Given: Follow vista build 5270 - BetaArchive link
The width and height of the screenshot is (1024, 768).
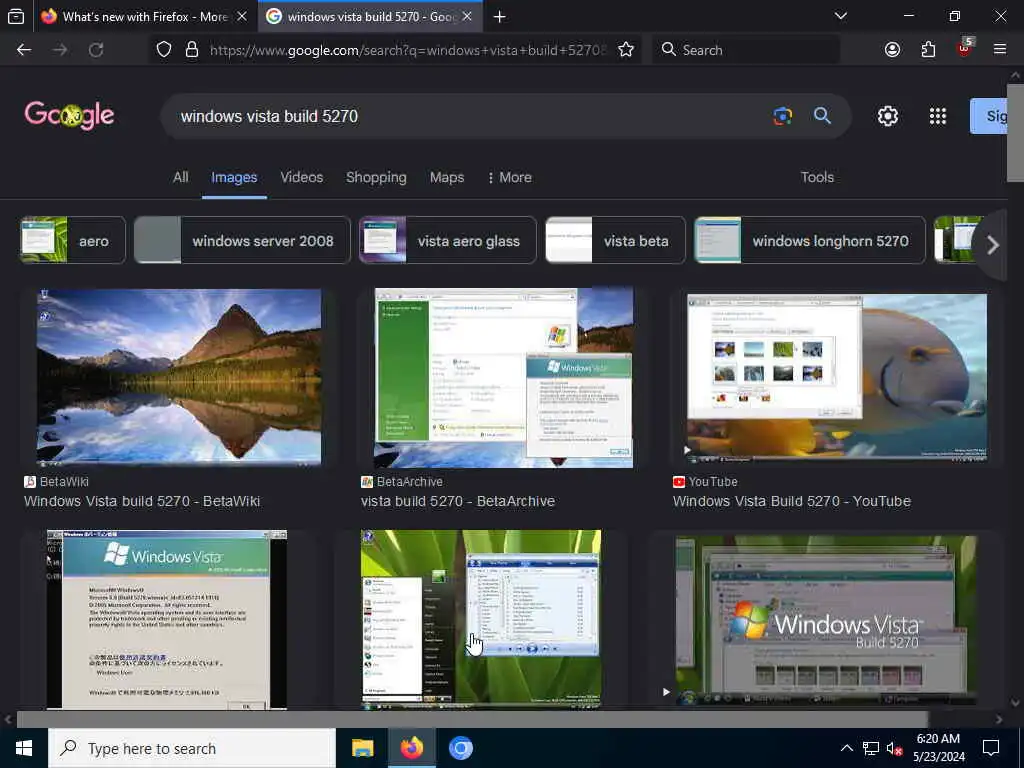Looking at the screenshot, I should (458, 501).
